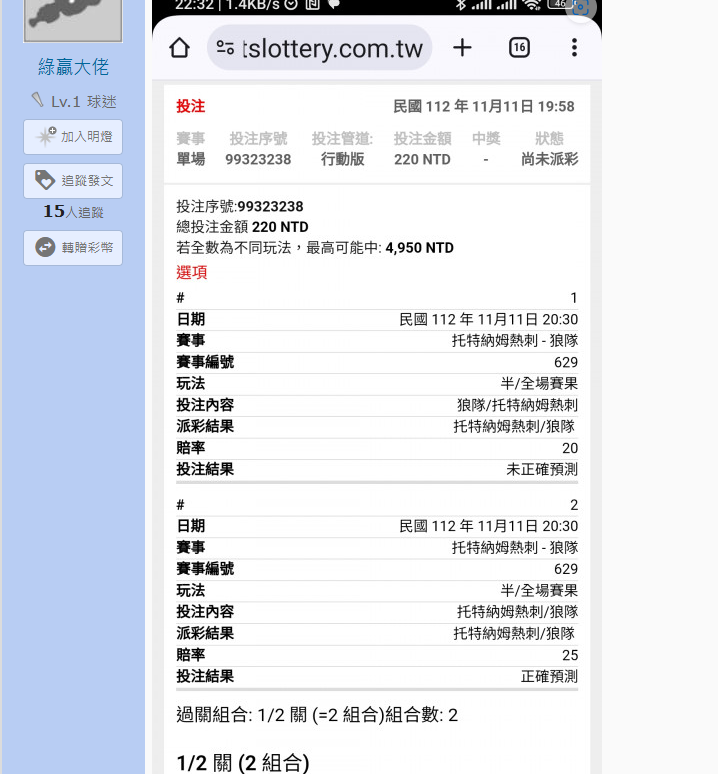Click the 220 NTD bet amount in header
Image resolution: width=718 pixels, height=774 pixels.
tap(422, 159)
